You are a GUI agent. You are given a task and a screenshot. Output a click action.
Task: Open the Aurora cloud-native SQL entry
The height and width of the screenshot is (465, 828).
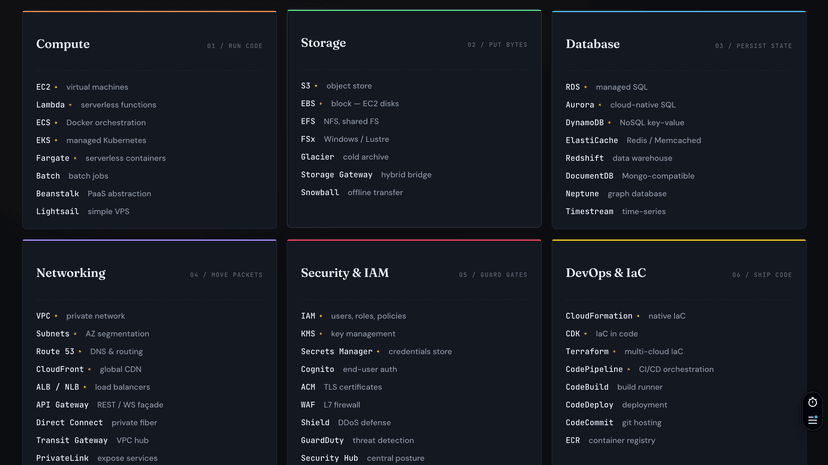pyautogui.click(x=620, y=105)
